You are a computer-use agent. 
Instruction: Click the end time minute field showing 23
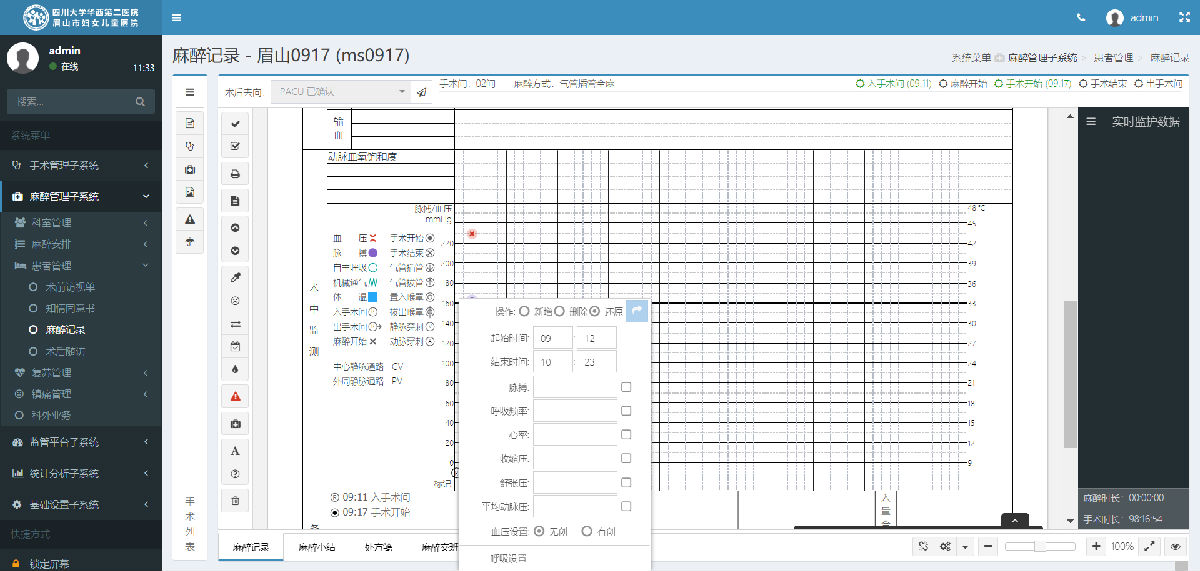(598, 362)
